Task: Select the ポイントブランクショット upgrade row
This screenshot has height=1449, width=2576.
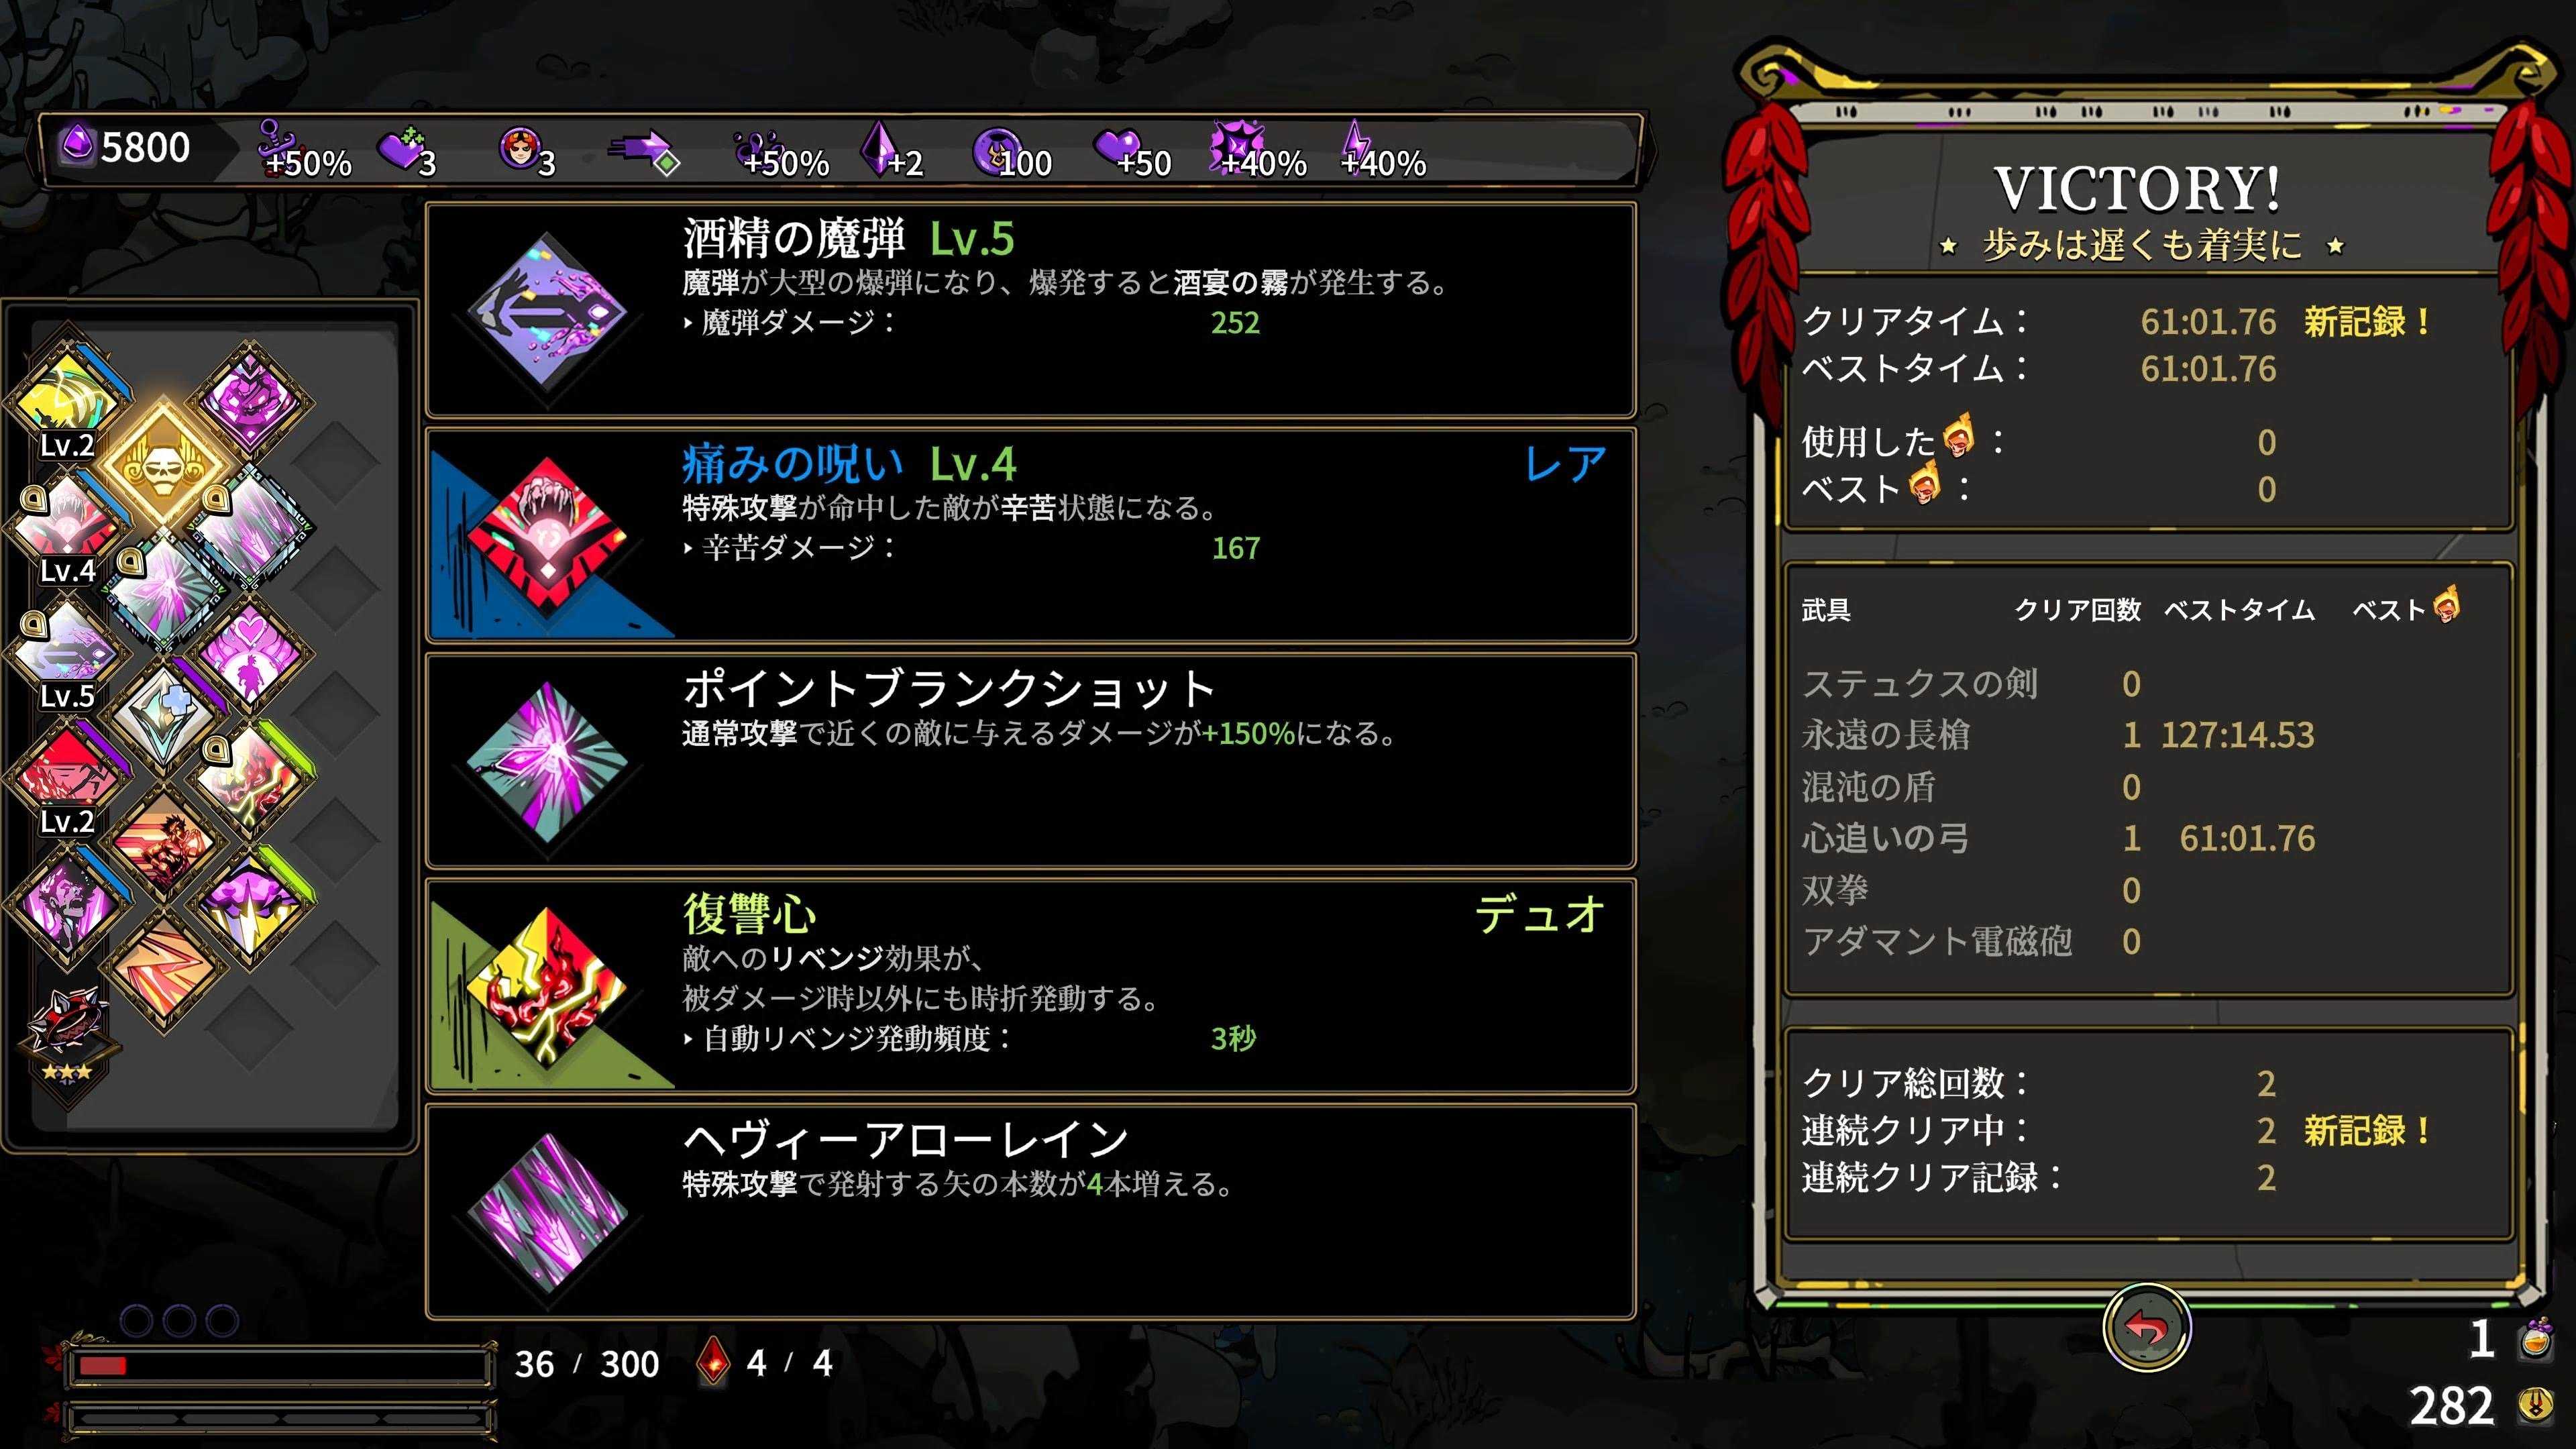Action: click(x=1031, y=761)
